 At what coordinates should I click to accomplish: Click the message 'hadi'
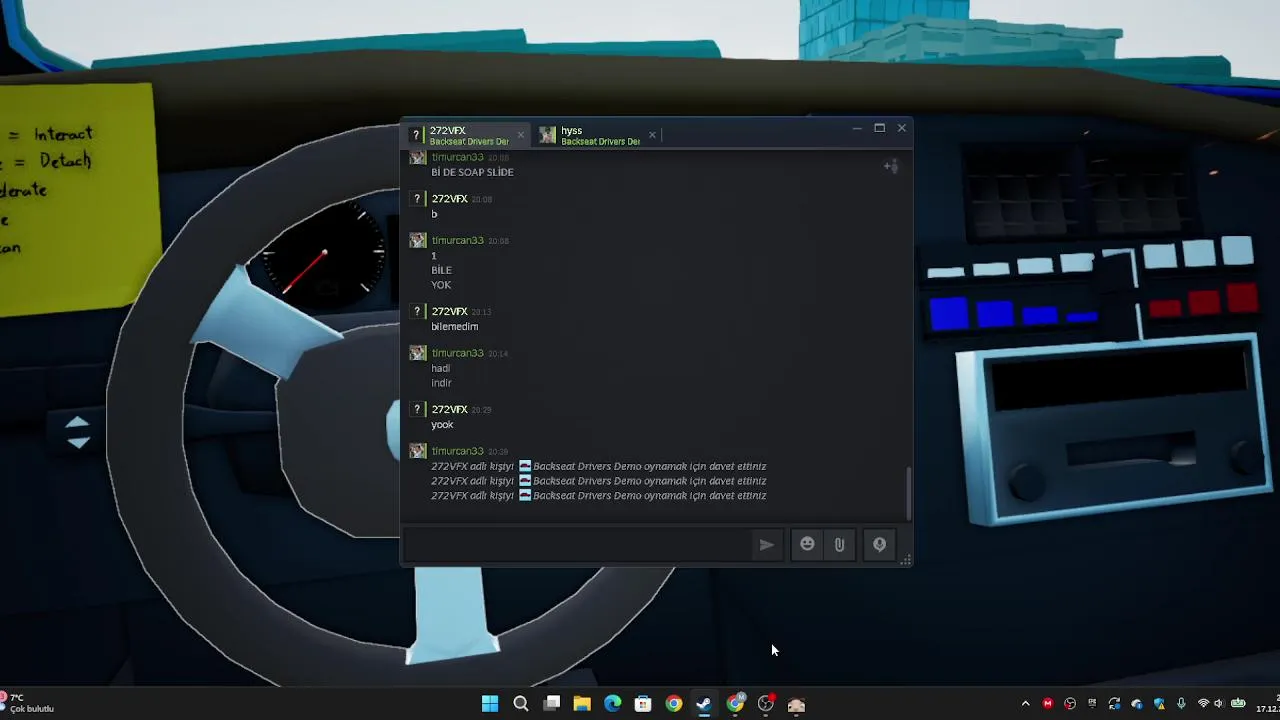(x=440, y=368)
